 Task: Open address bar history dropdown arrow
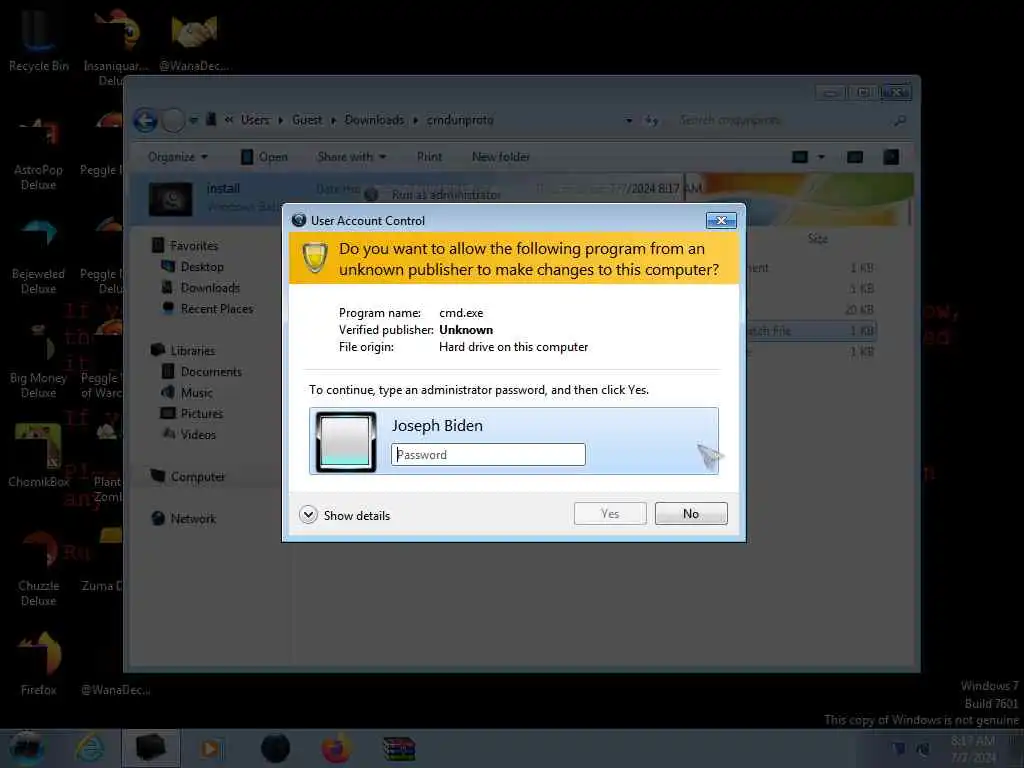pos(628,120)
